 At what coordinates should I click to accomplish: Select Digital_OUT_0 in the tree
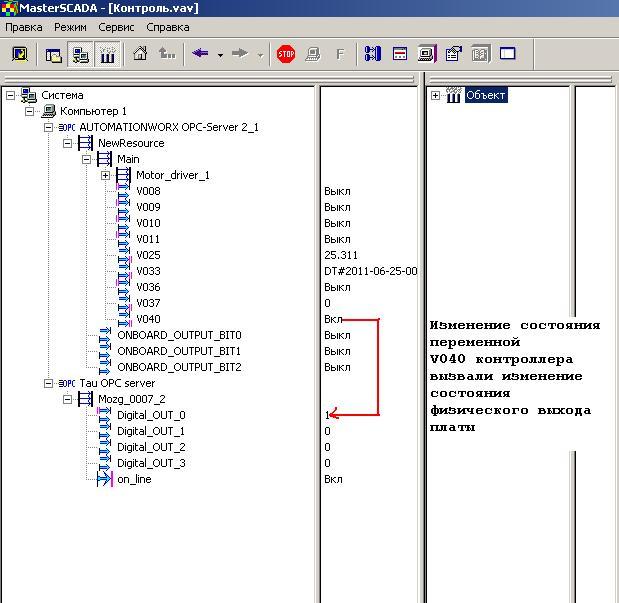point(151,416)
